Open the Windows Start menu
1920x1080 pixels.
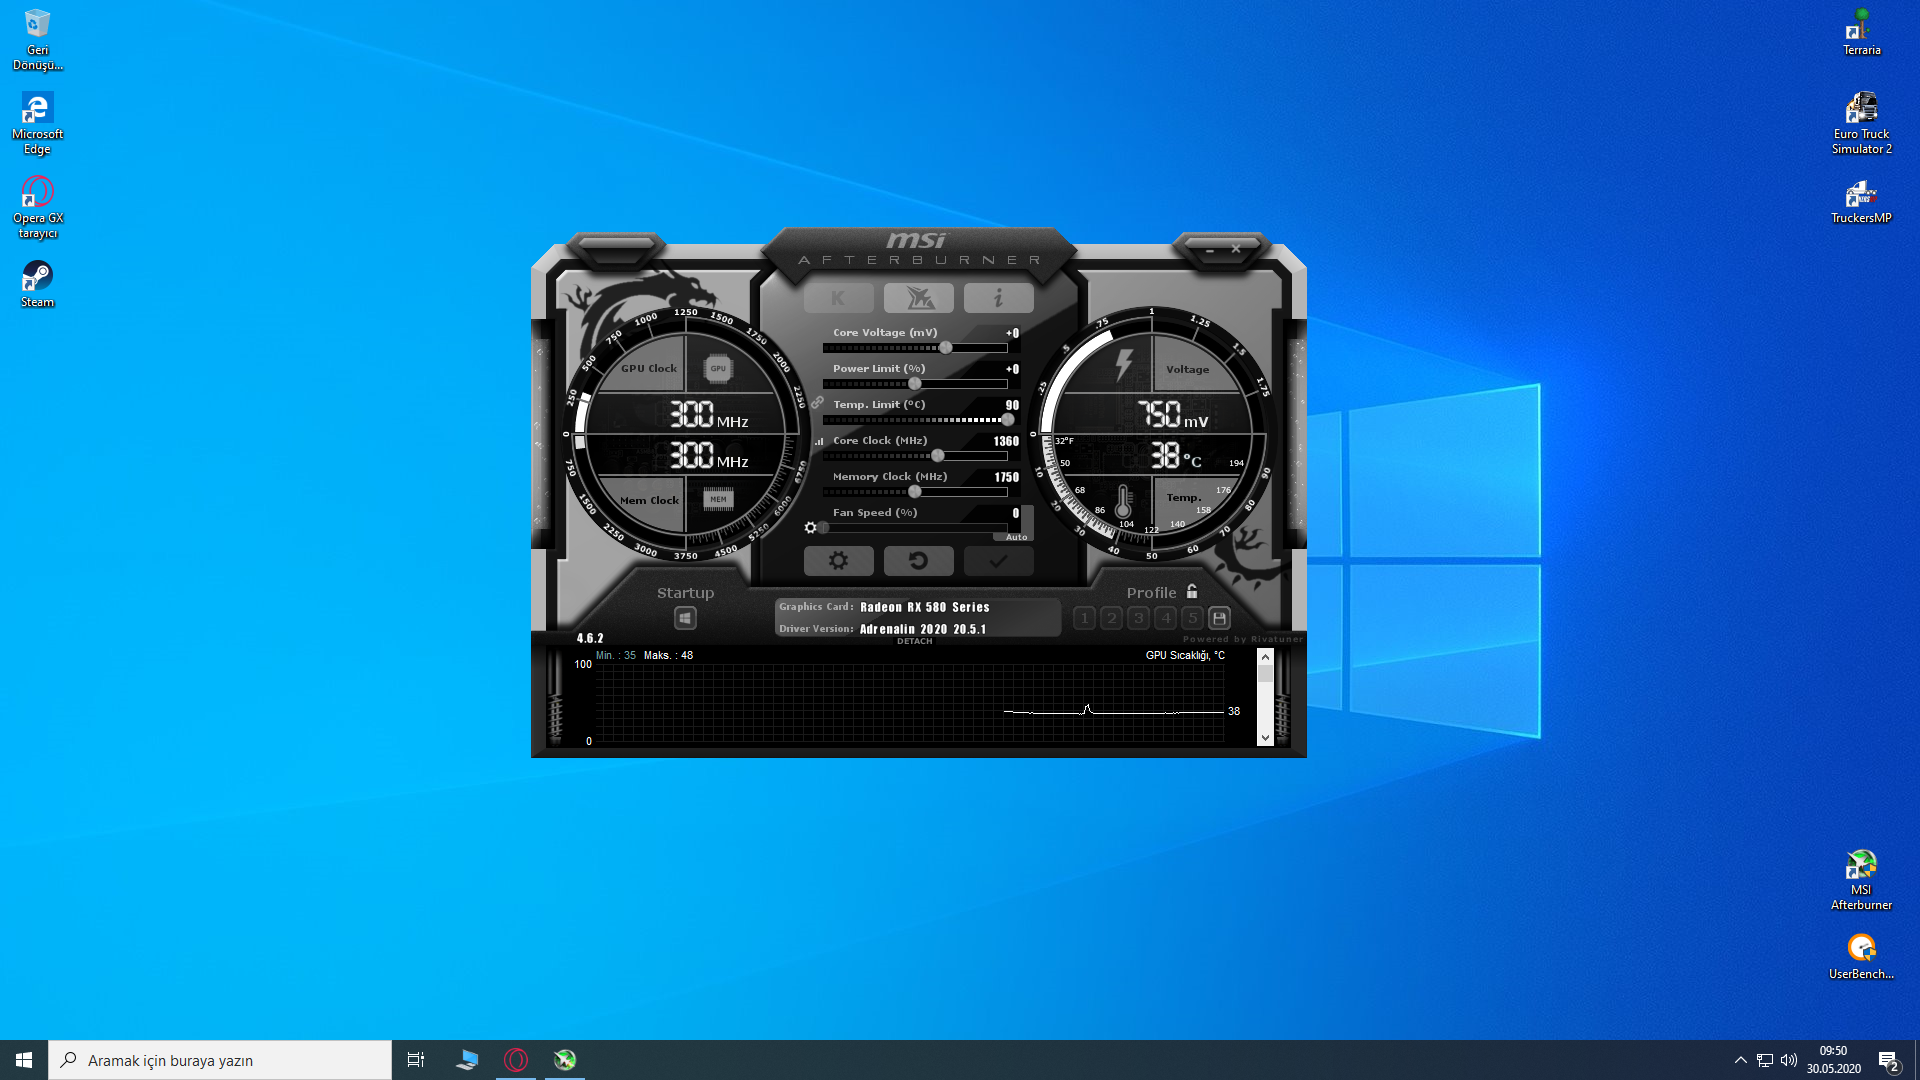pos(24,1060)
